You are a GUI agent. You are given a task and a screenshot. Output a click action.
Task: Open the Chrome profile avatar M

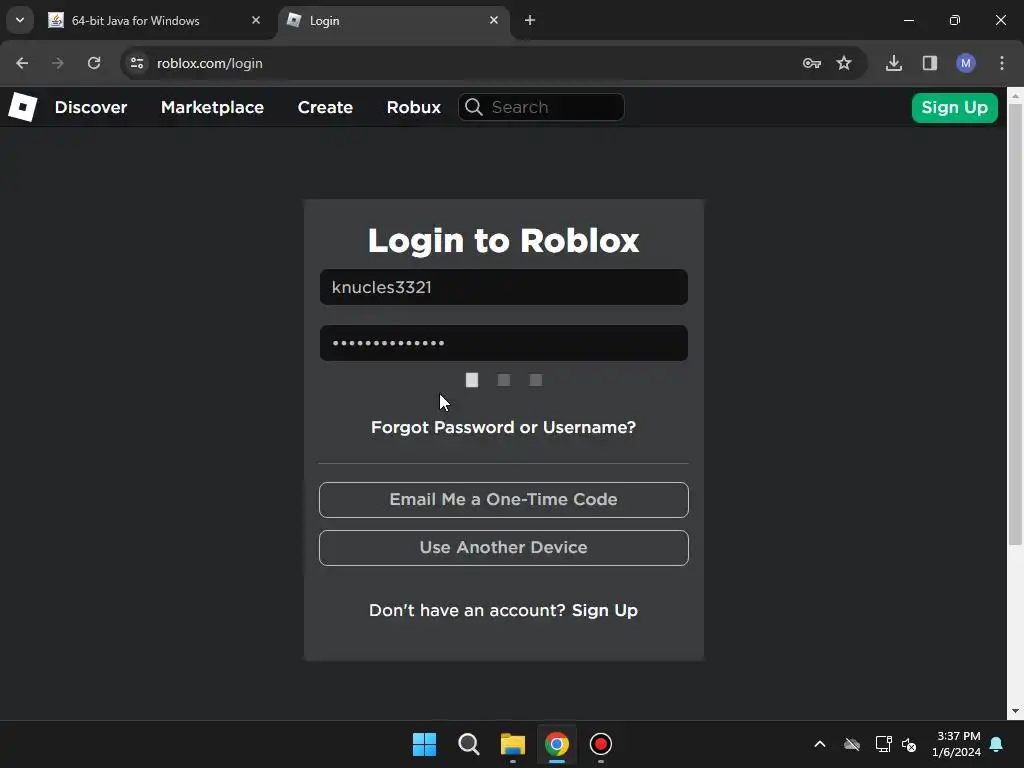tap(965, 63)
